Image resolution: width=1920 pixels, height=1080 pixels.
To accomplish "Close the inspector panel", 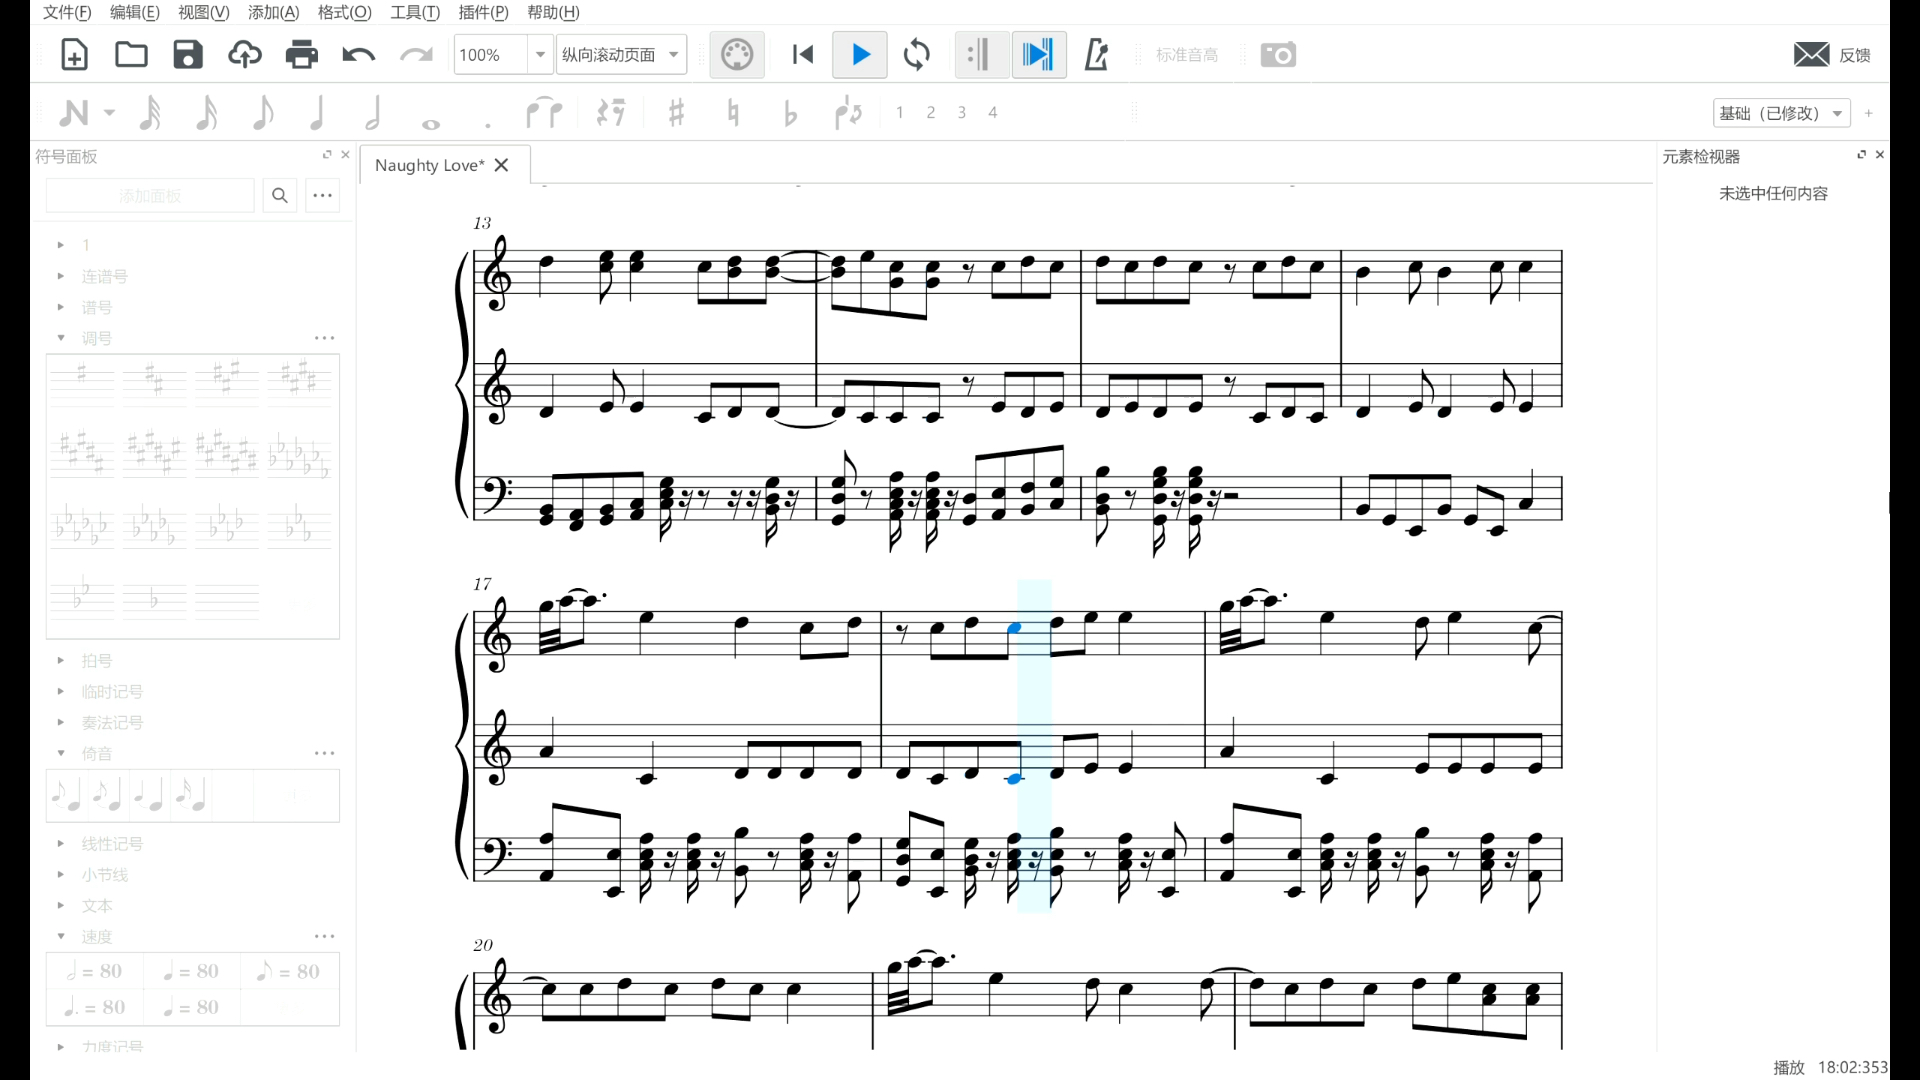I will [x=1880, y=154].
